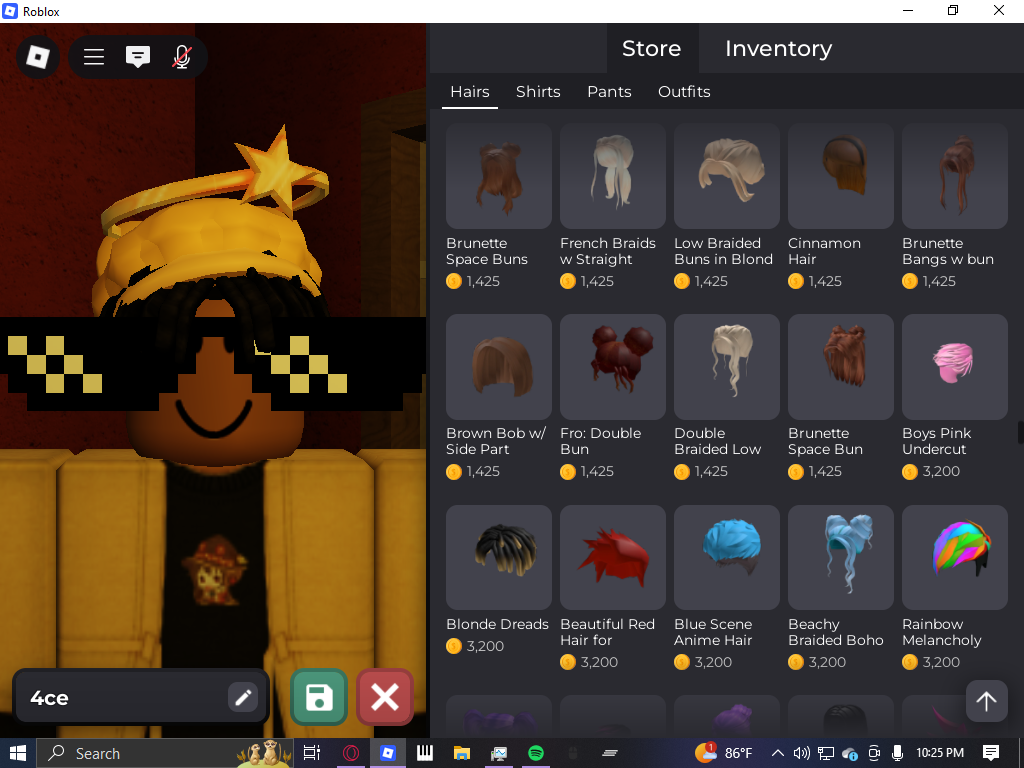Click the outfit name field showing 4ce
The height and width of the screenshot is (768, 1024).
point(140,697)
